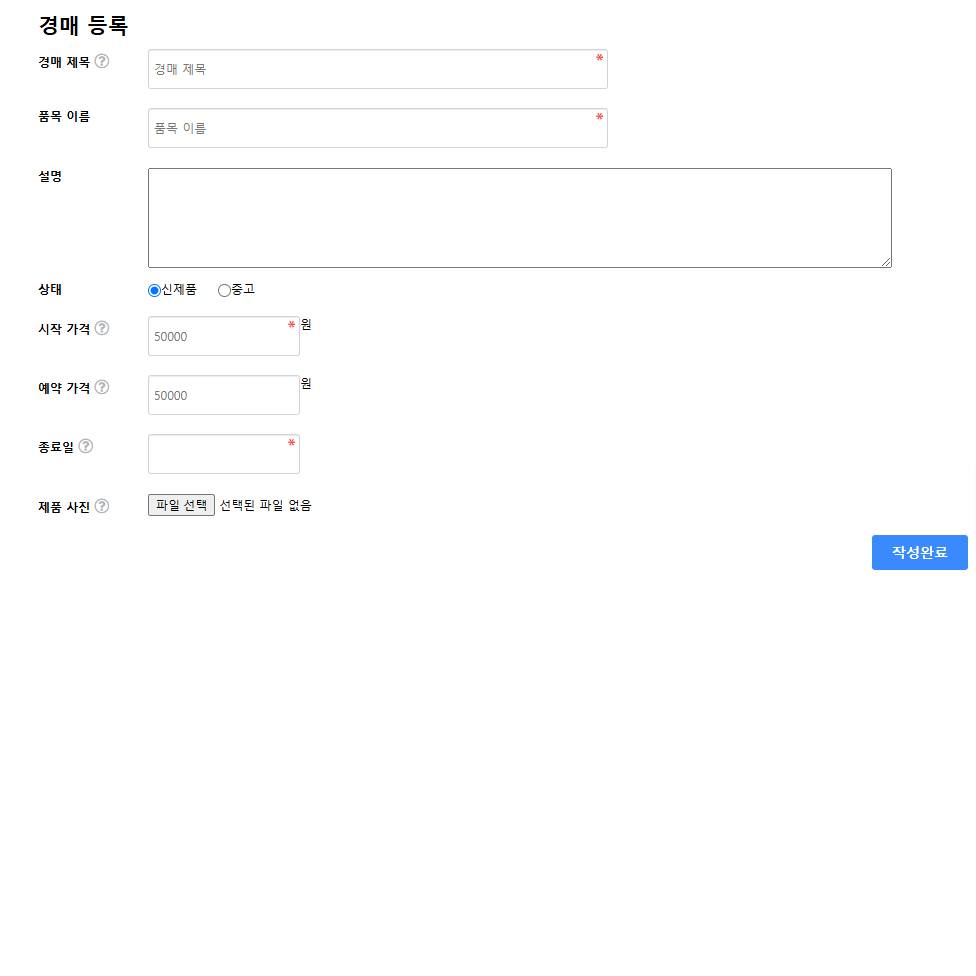The height and width of the screenshot is (976, 976).
Task: Click the 종료일 end date field
Action: pos(223,454)
